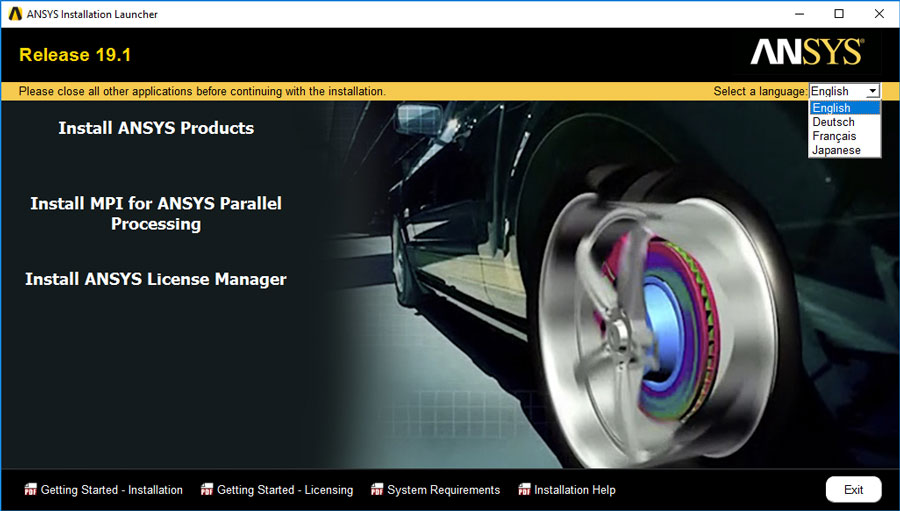
Task: Click the Exit button
Action: 854,489
